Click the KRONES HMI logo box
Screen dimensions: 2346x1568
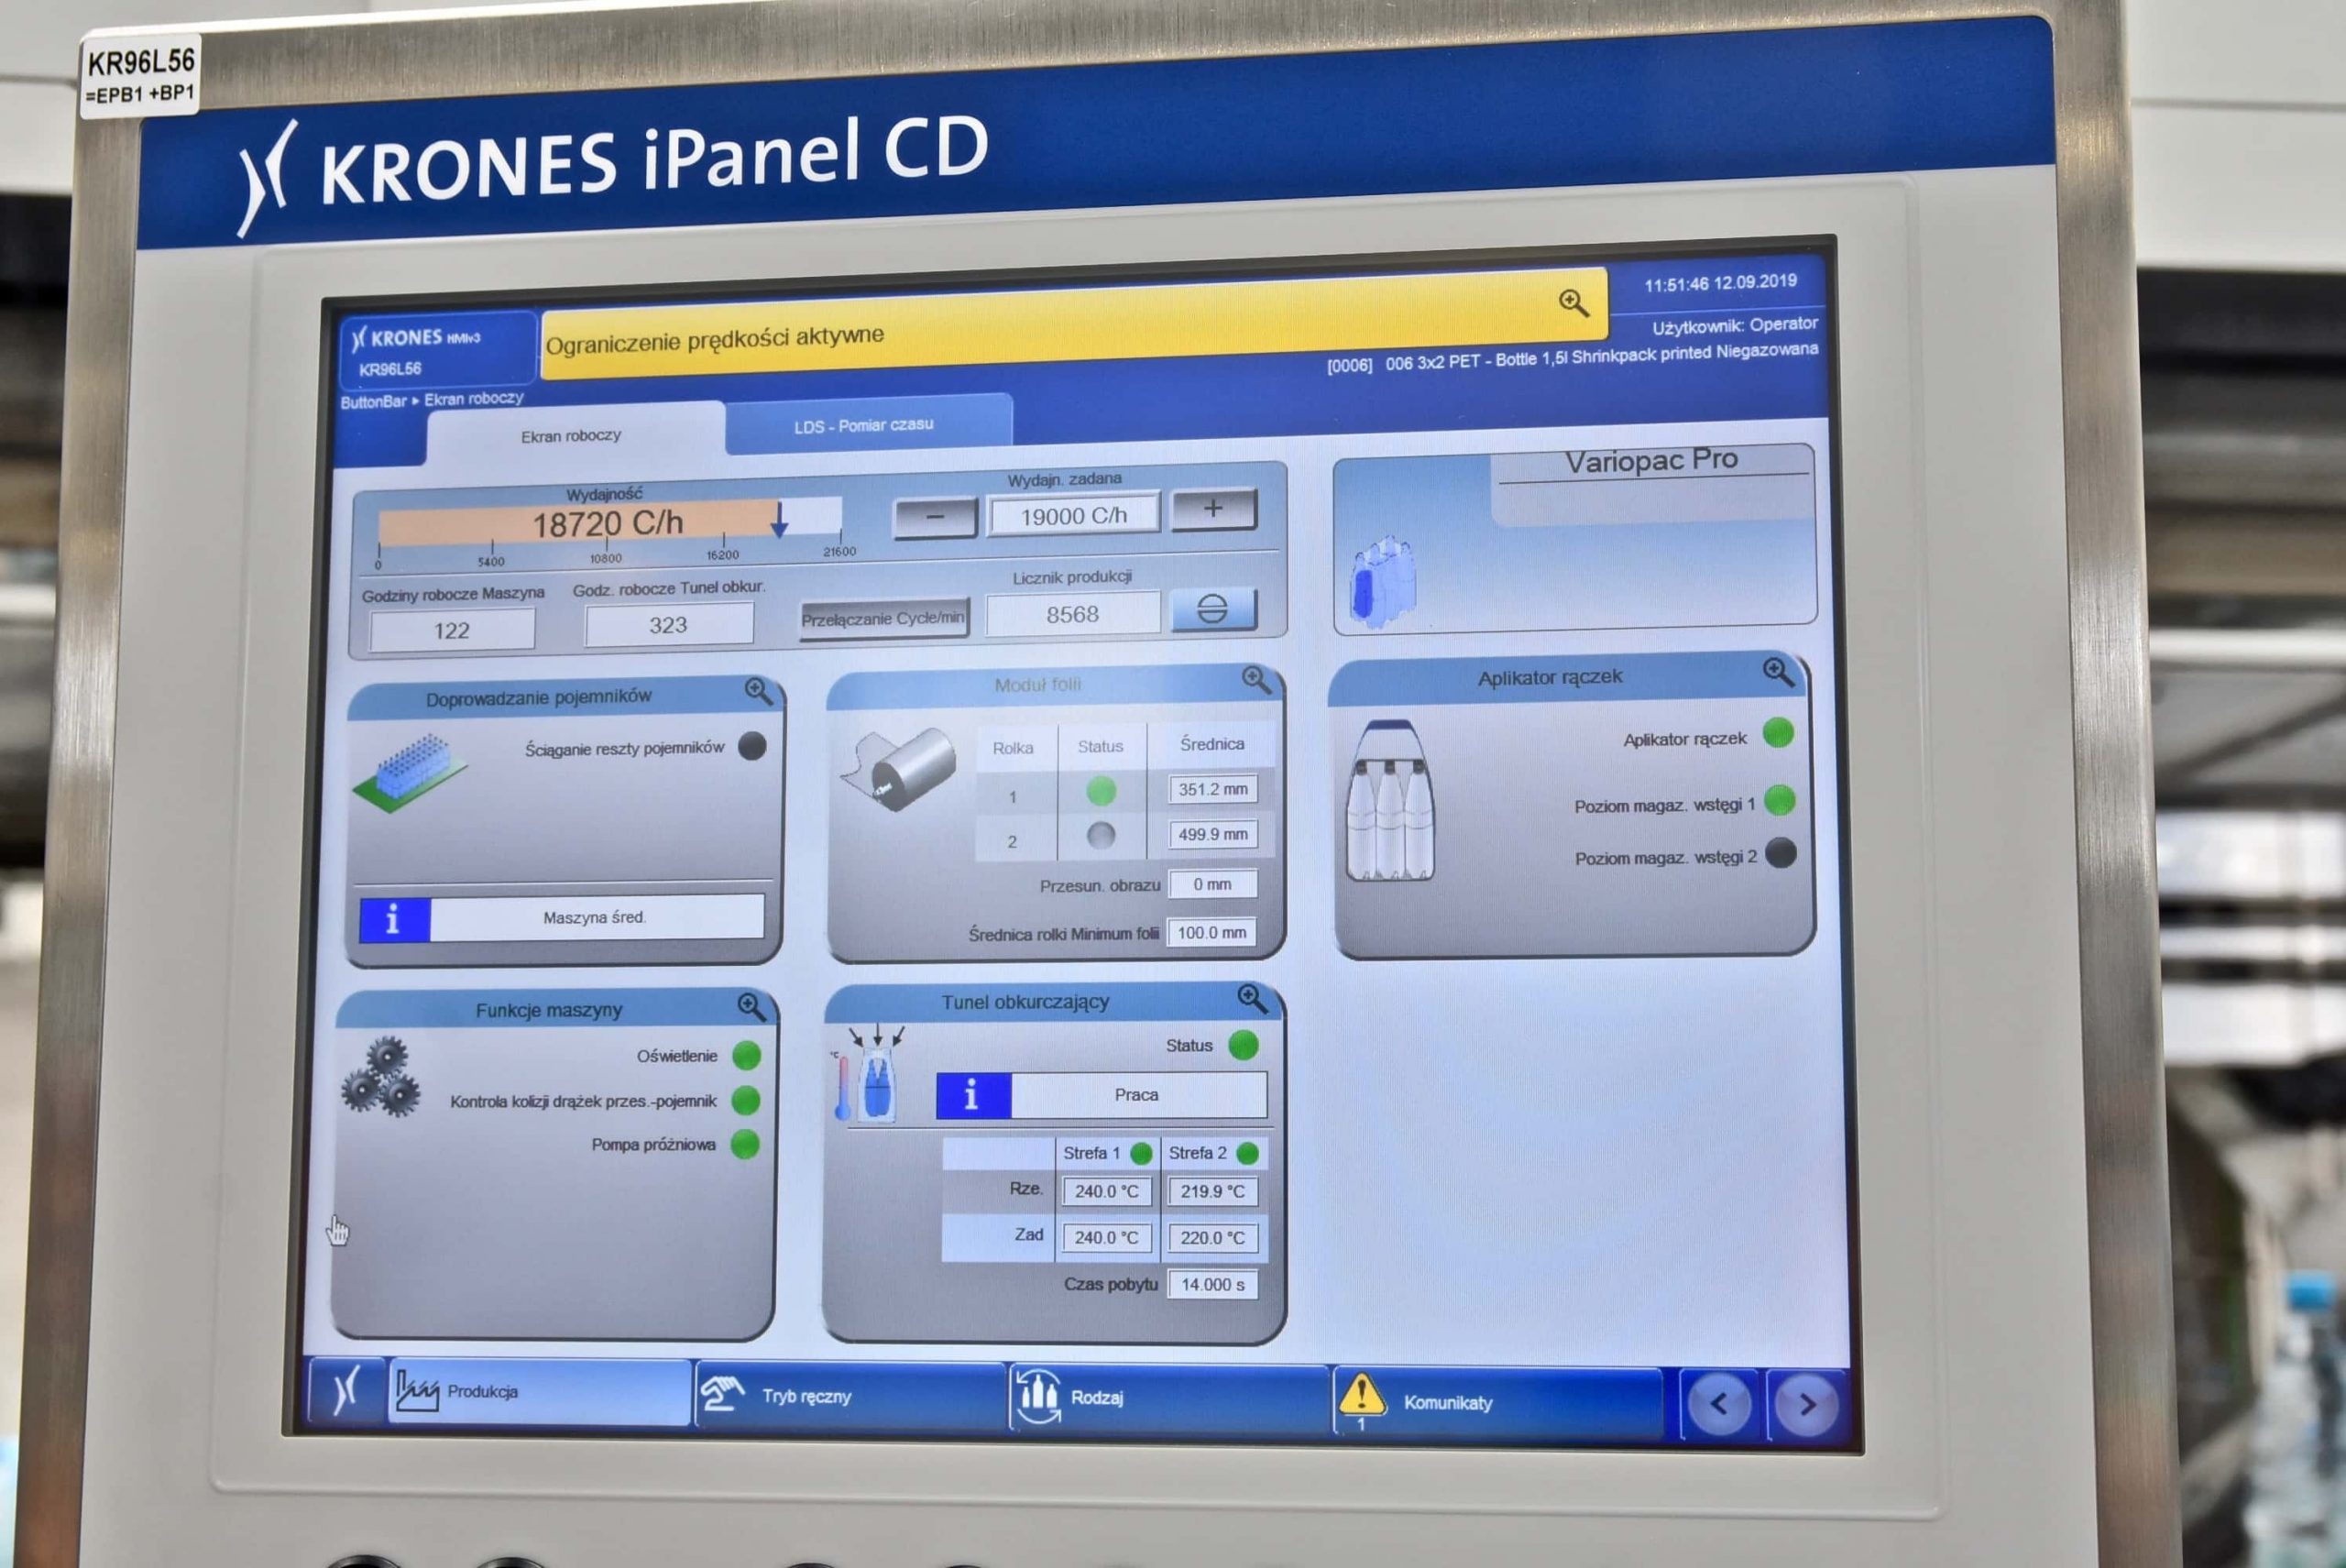pos(436,351)
